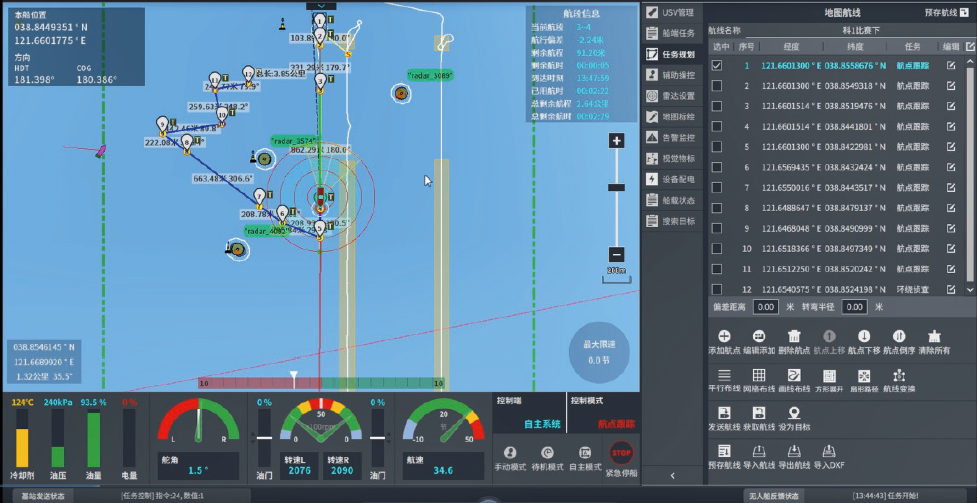977x503 pixels.
Task: Move waypoint down with 航点下移
Action: coord(864,337)
